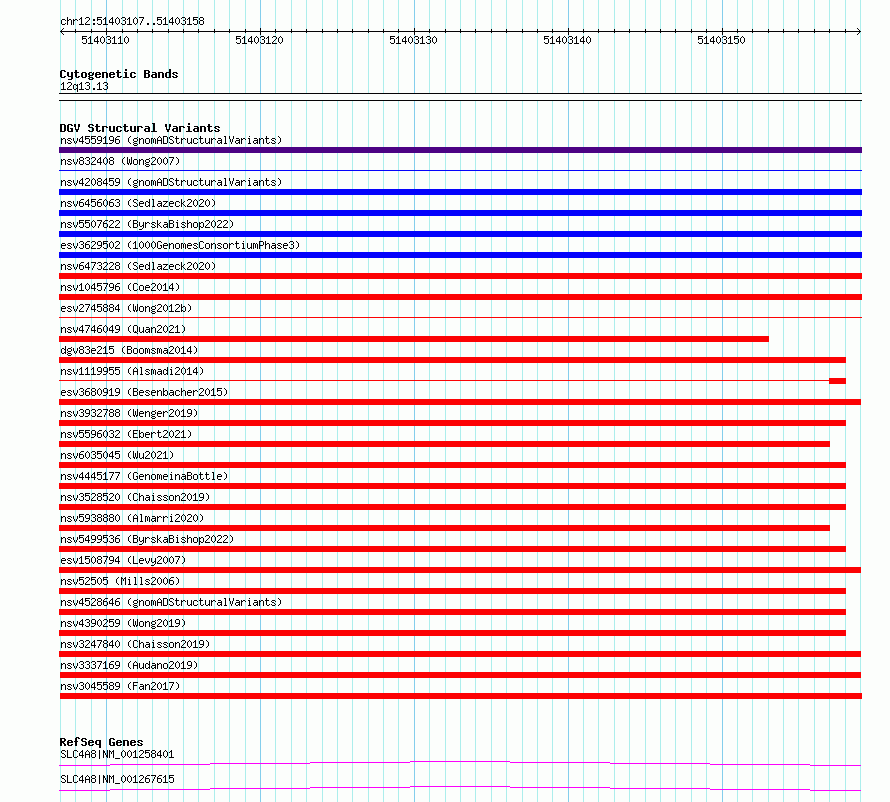Click the 51403130 ruler position label
The height and width of the screenshot is (802, 890).
(413, 40)
